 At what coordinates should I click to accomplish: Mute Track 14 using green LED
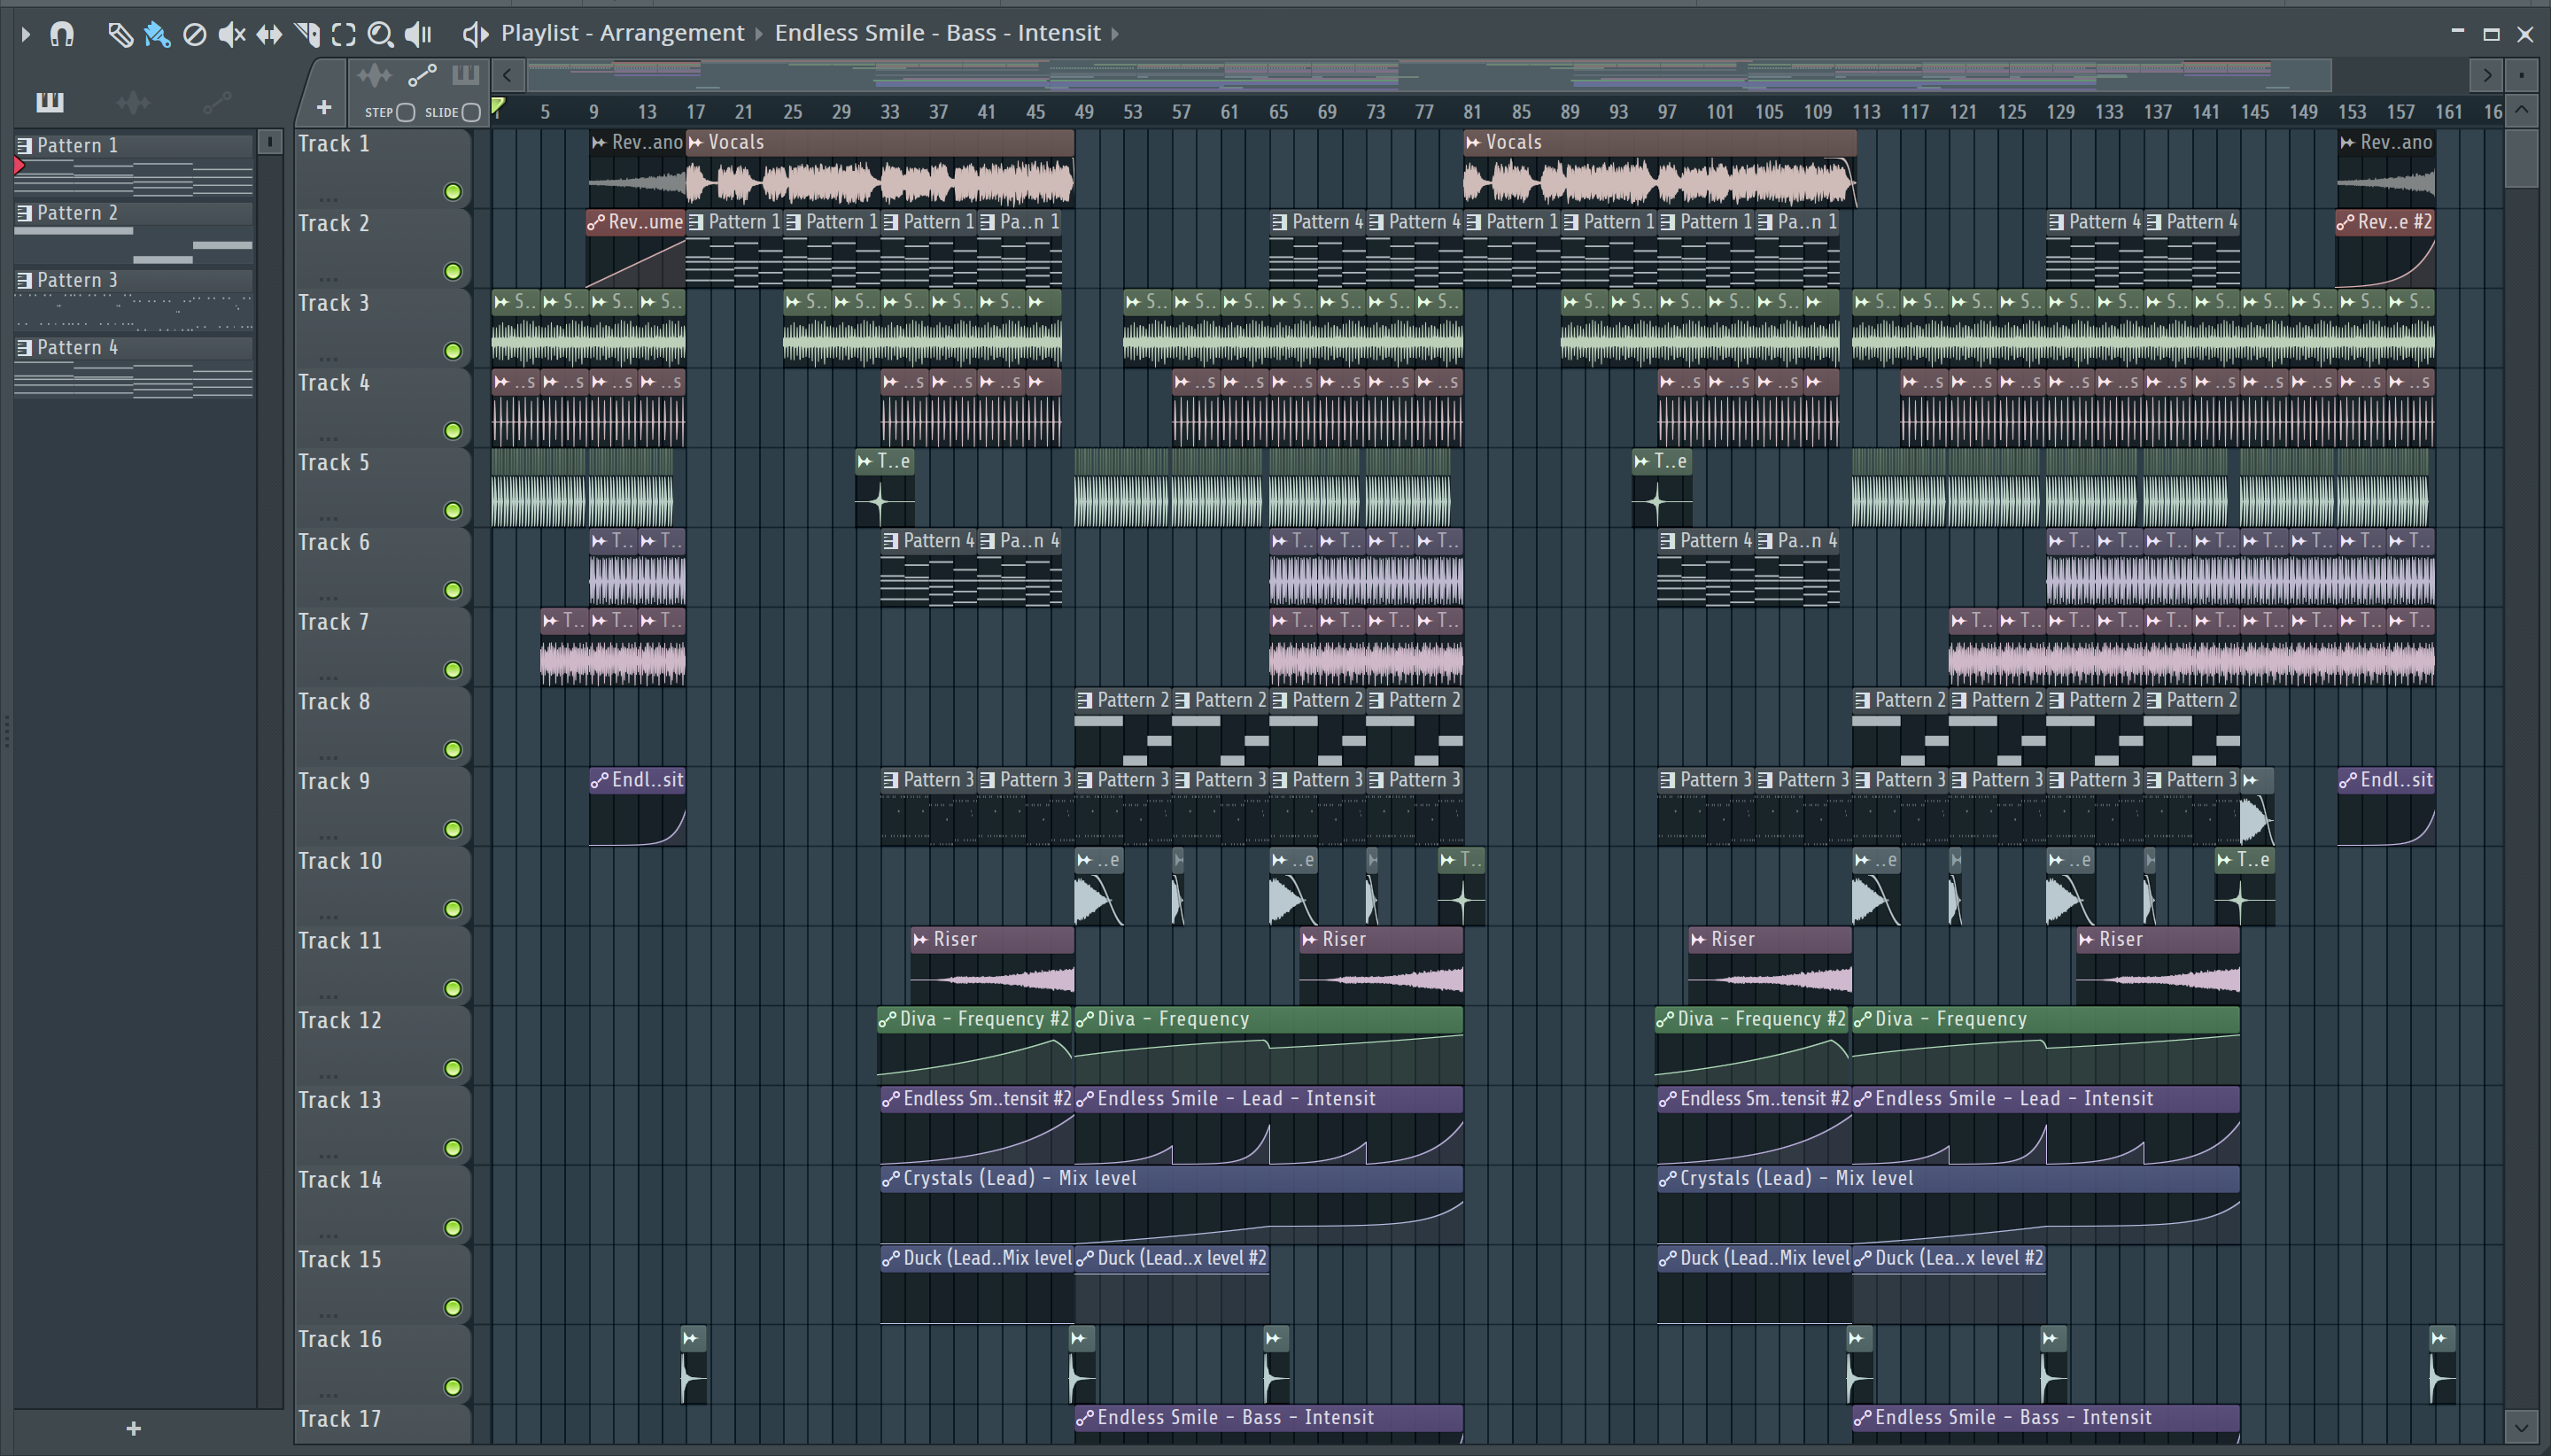[x=453, y=1228]
